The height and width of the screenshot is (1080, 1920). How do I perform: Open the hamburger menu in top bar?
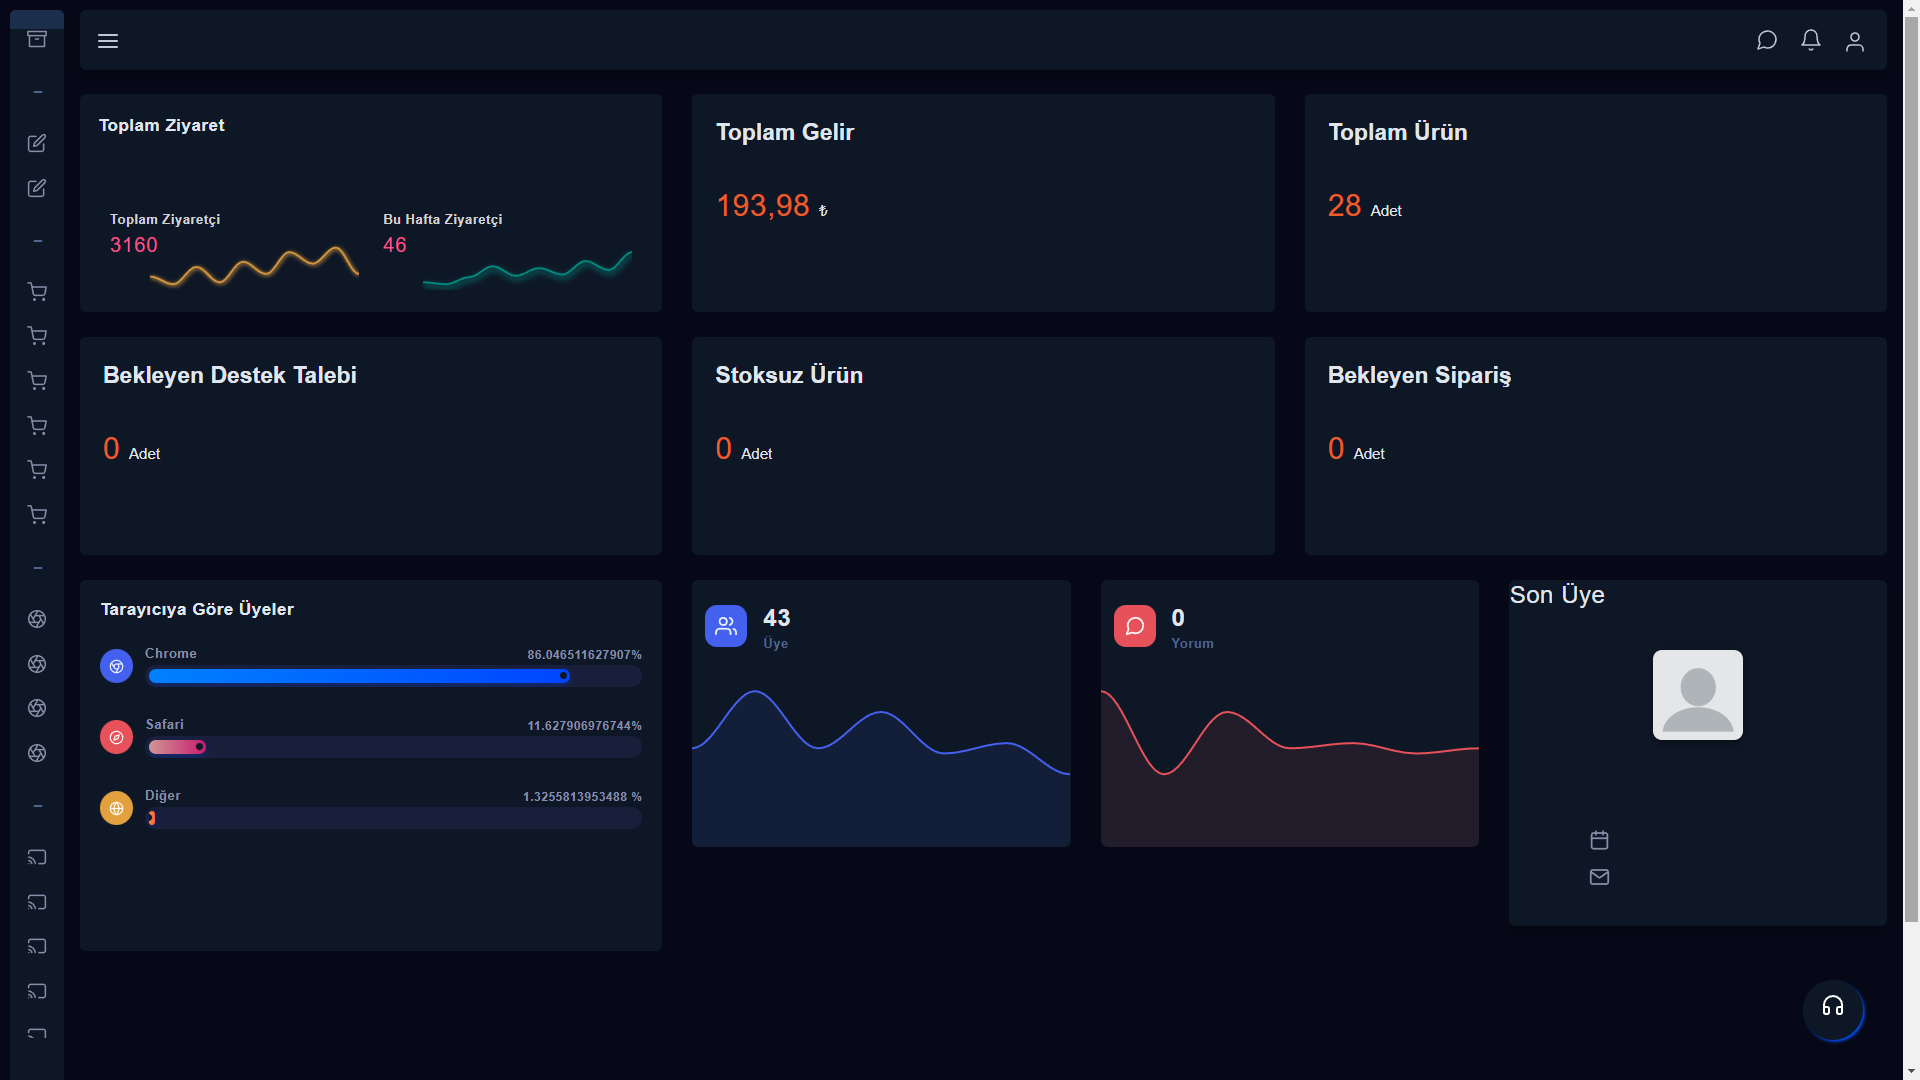108,41
